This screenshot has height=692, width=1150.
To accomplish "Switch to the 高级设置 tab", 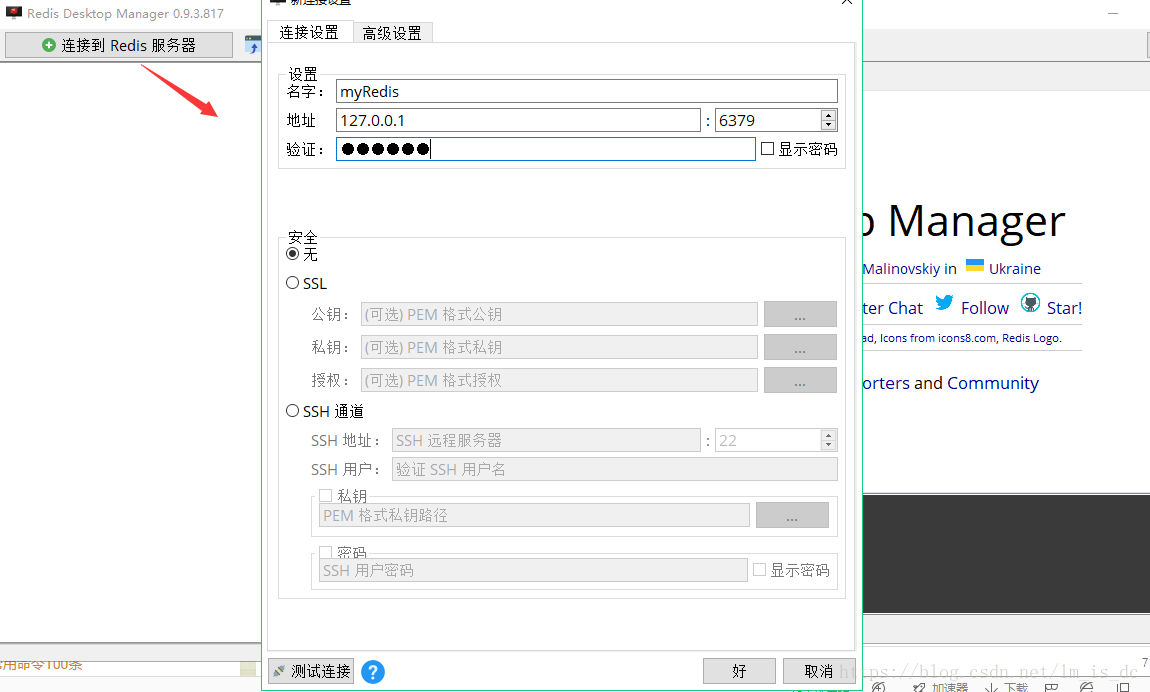I will coord(392,33).
